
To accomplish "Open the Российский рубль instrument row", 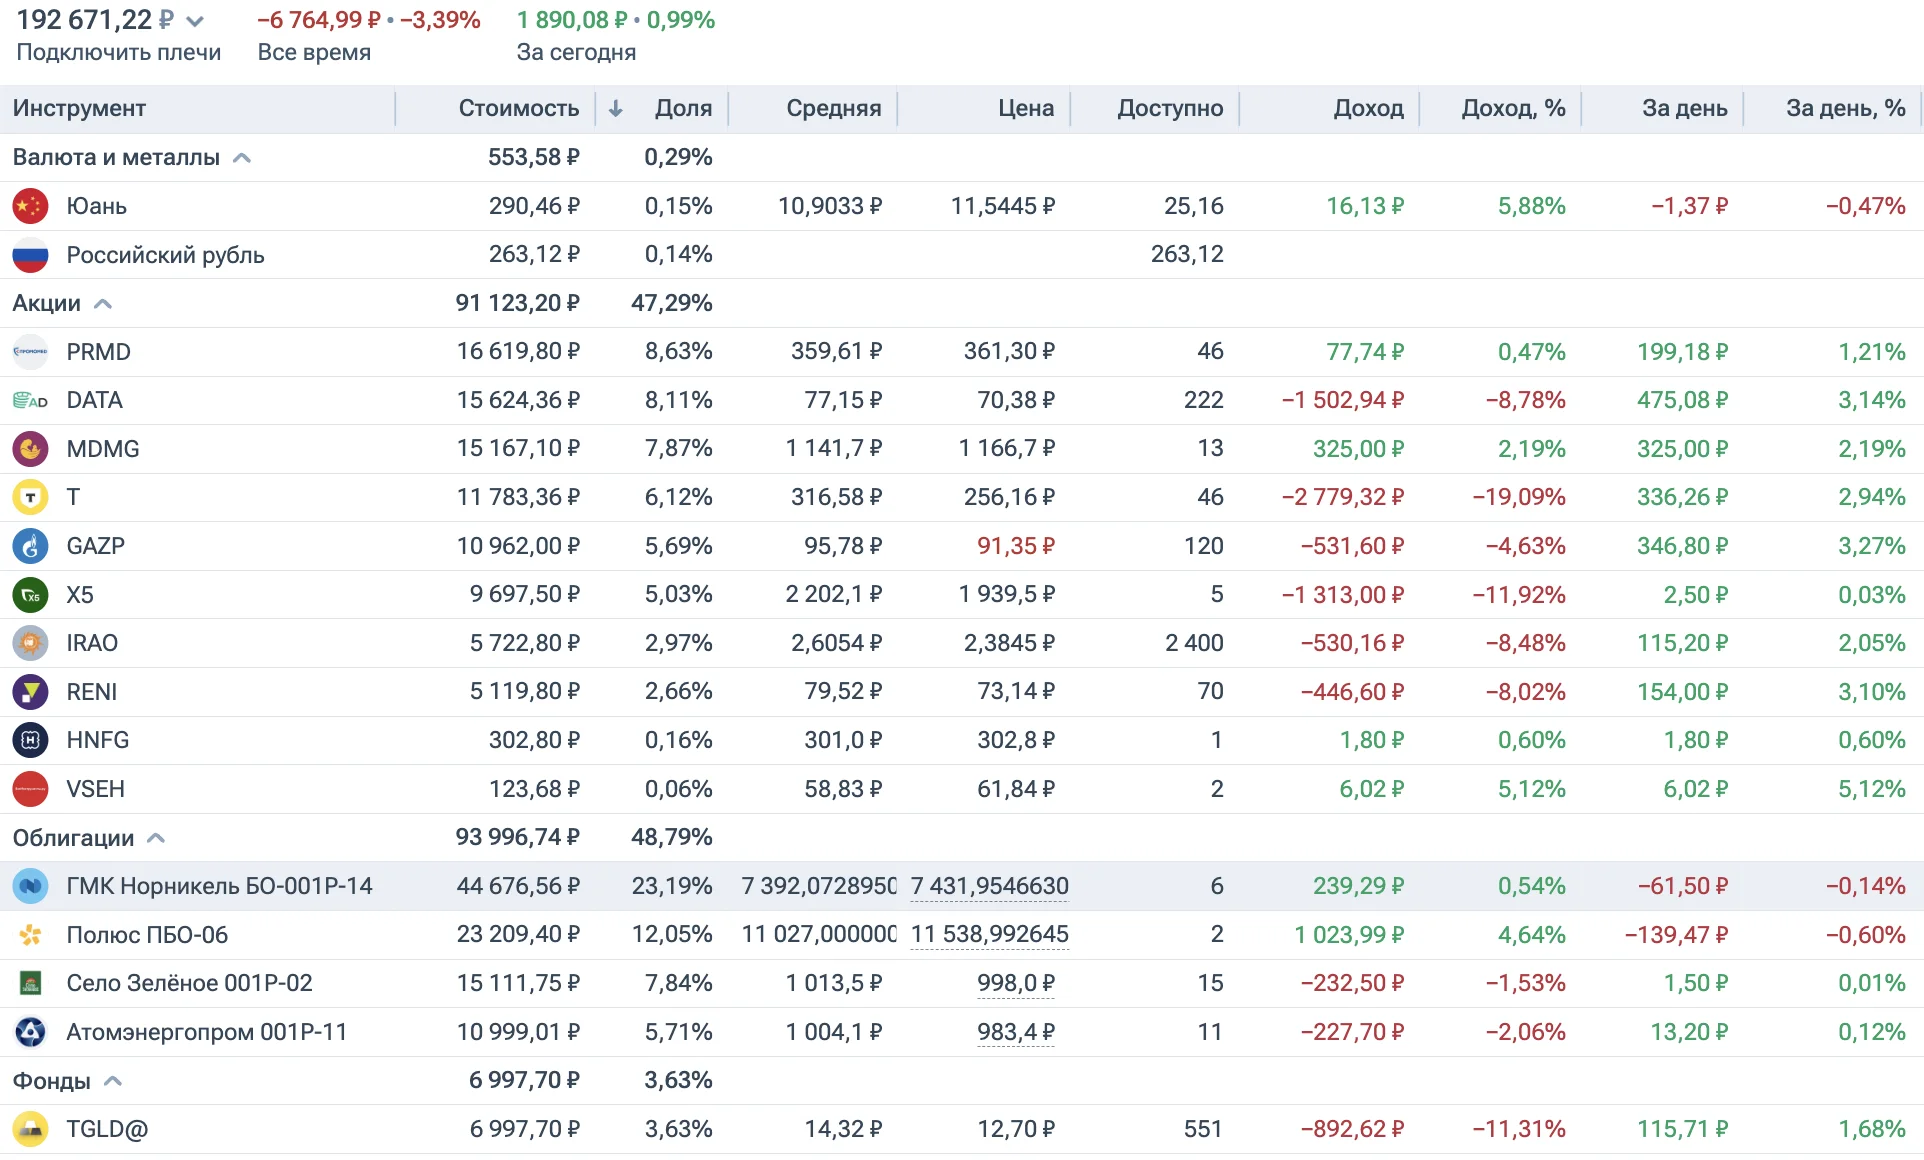I will click(x=962, y=255).
